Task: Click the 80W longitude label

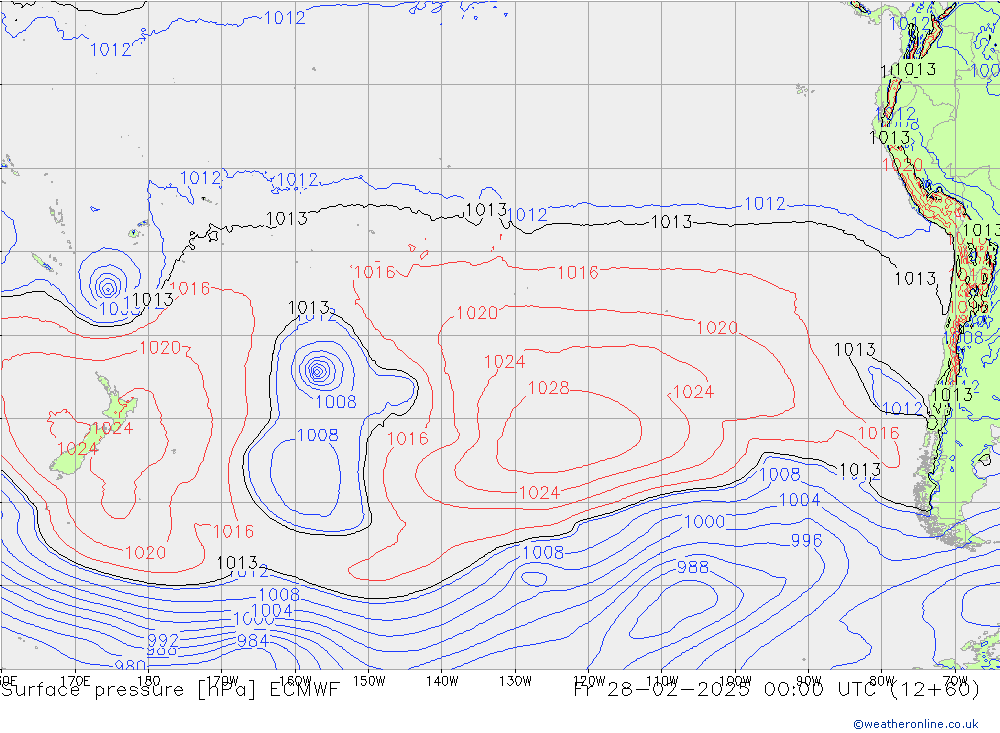Action: click(882, 680)
